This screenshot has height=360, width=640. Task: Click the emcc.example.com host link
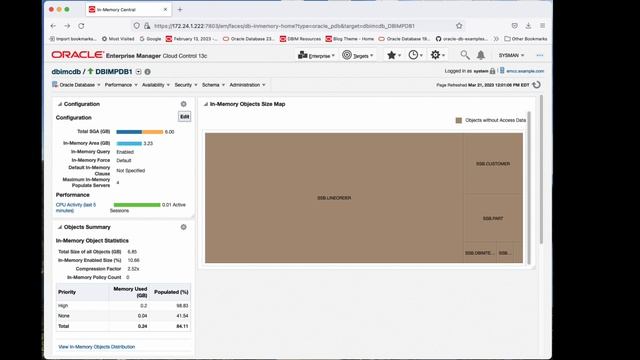525,71
